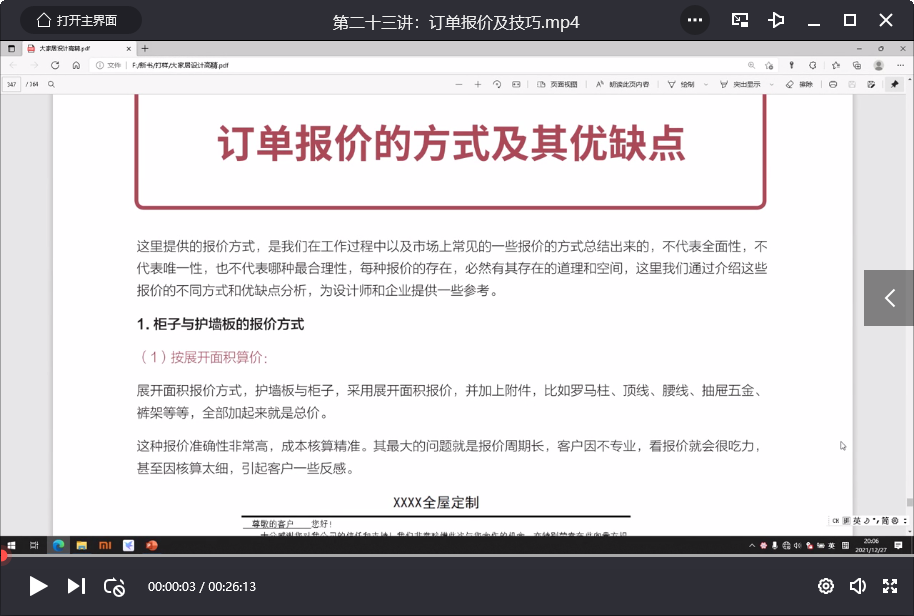The width and height of the screenshot is (914, 616).
Task: Click the 打开主界面 button
Action: 76,20
